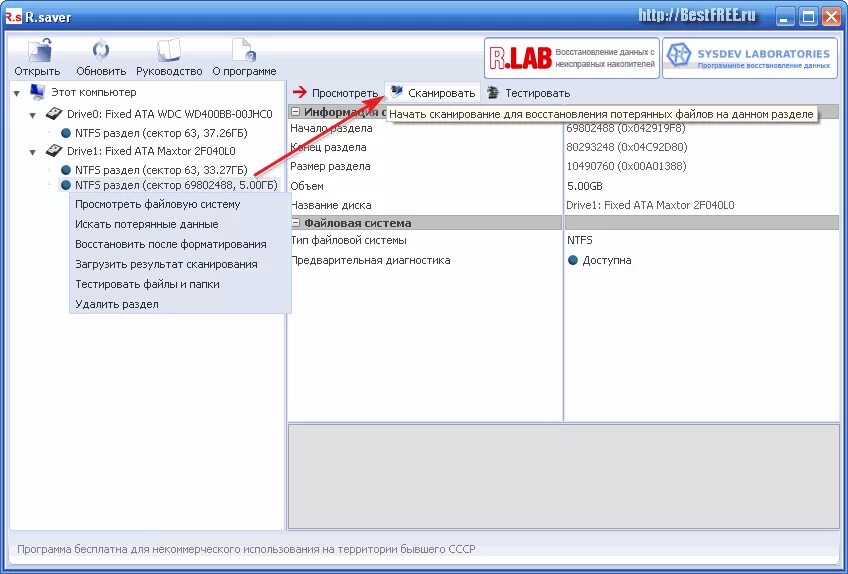The width and height of the screenshot is (848, 574).
Task: Select Drive0 Fixed ATA WDC drive
Action: click(x=169, y=114)
